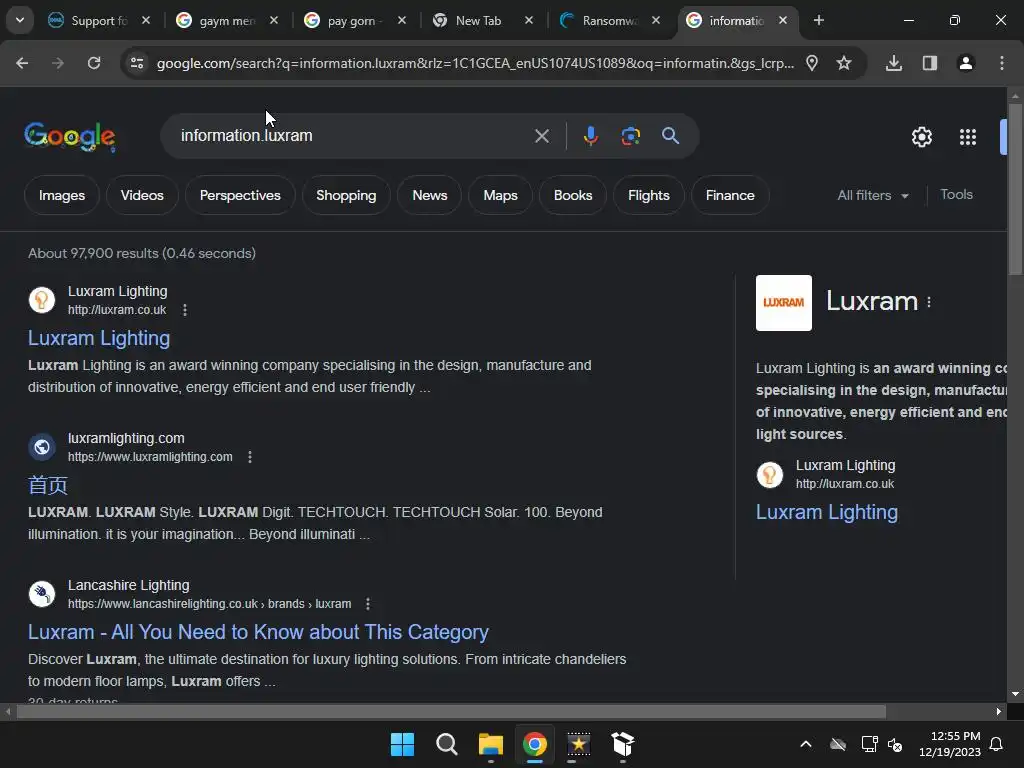Search by image with Google Lens
This screenshot has width=1024, height=768.
point(630,136)
